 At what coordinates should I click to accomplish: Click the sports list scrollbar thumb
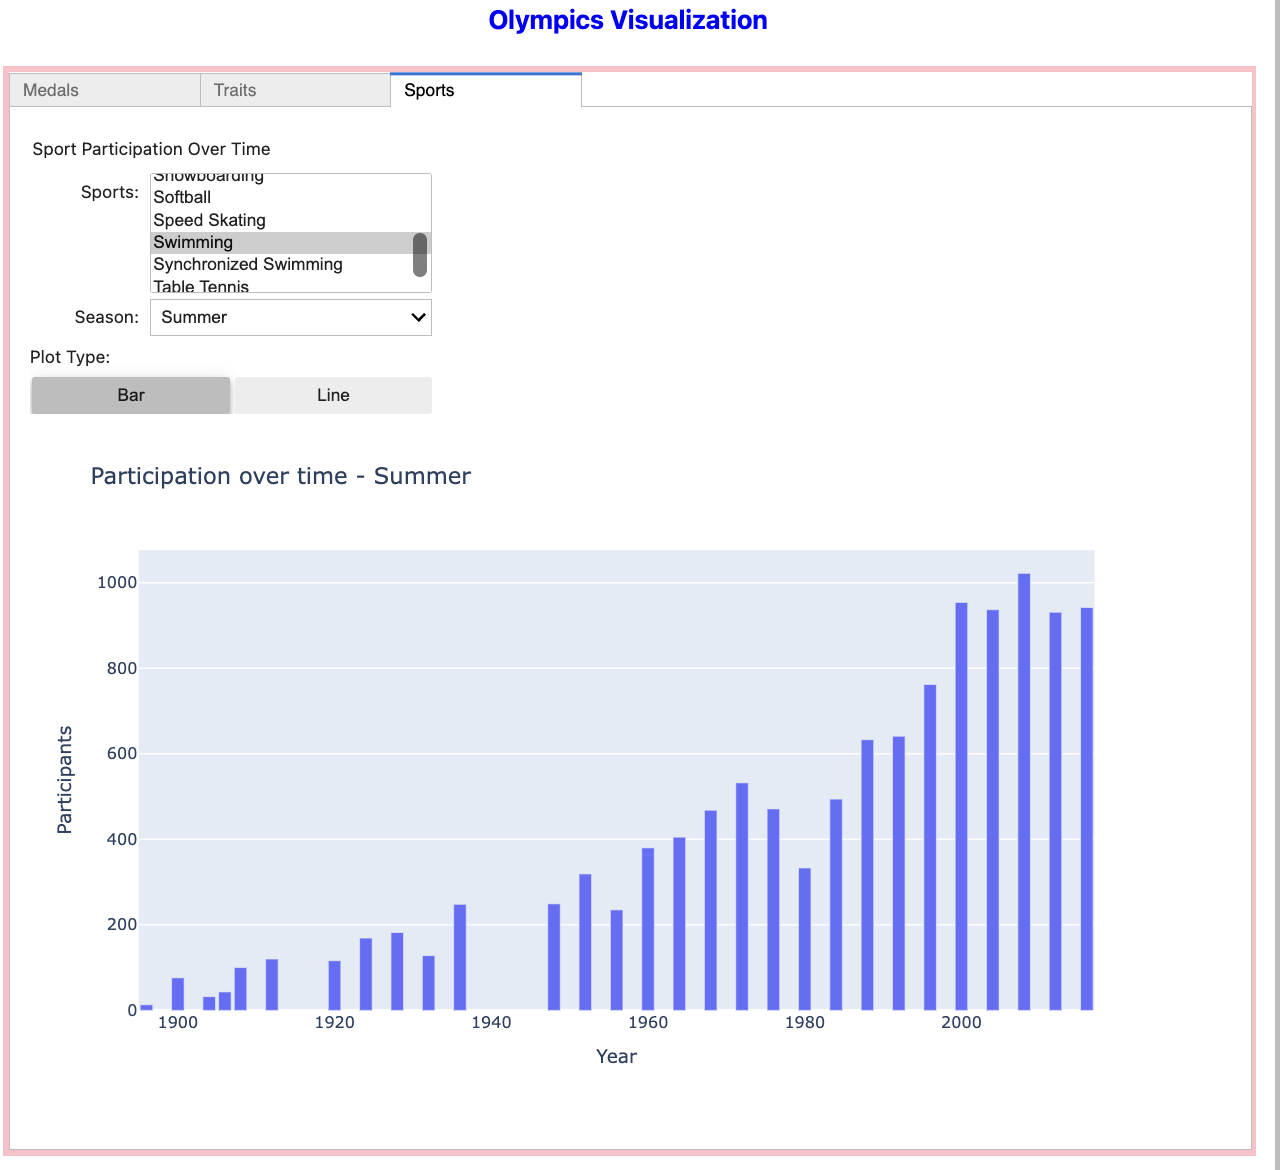(420, 255)
